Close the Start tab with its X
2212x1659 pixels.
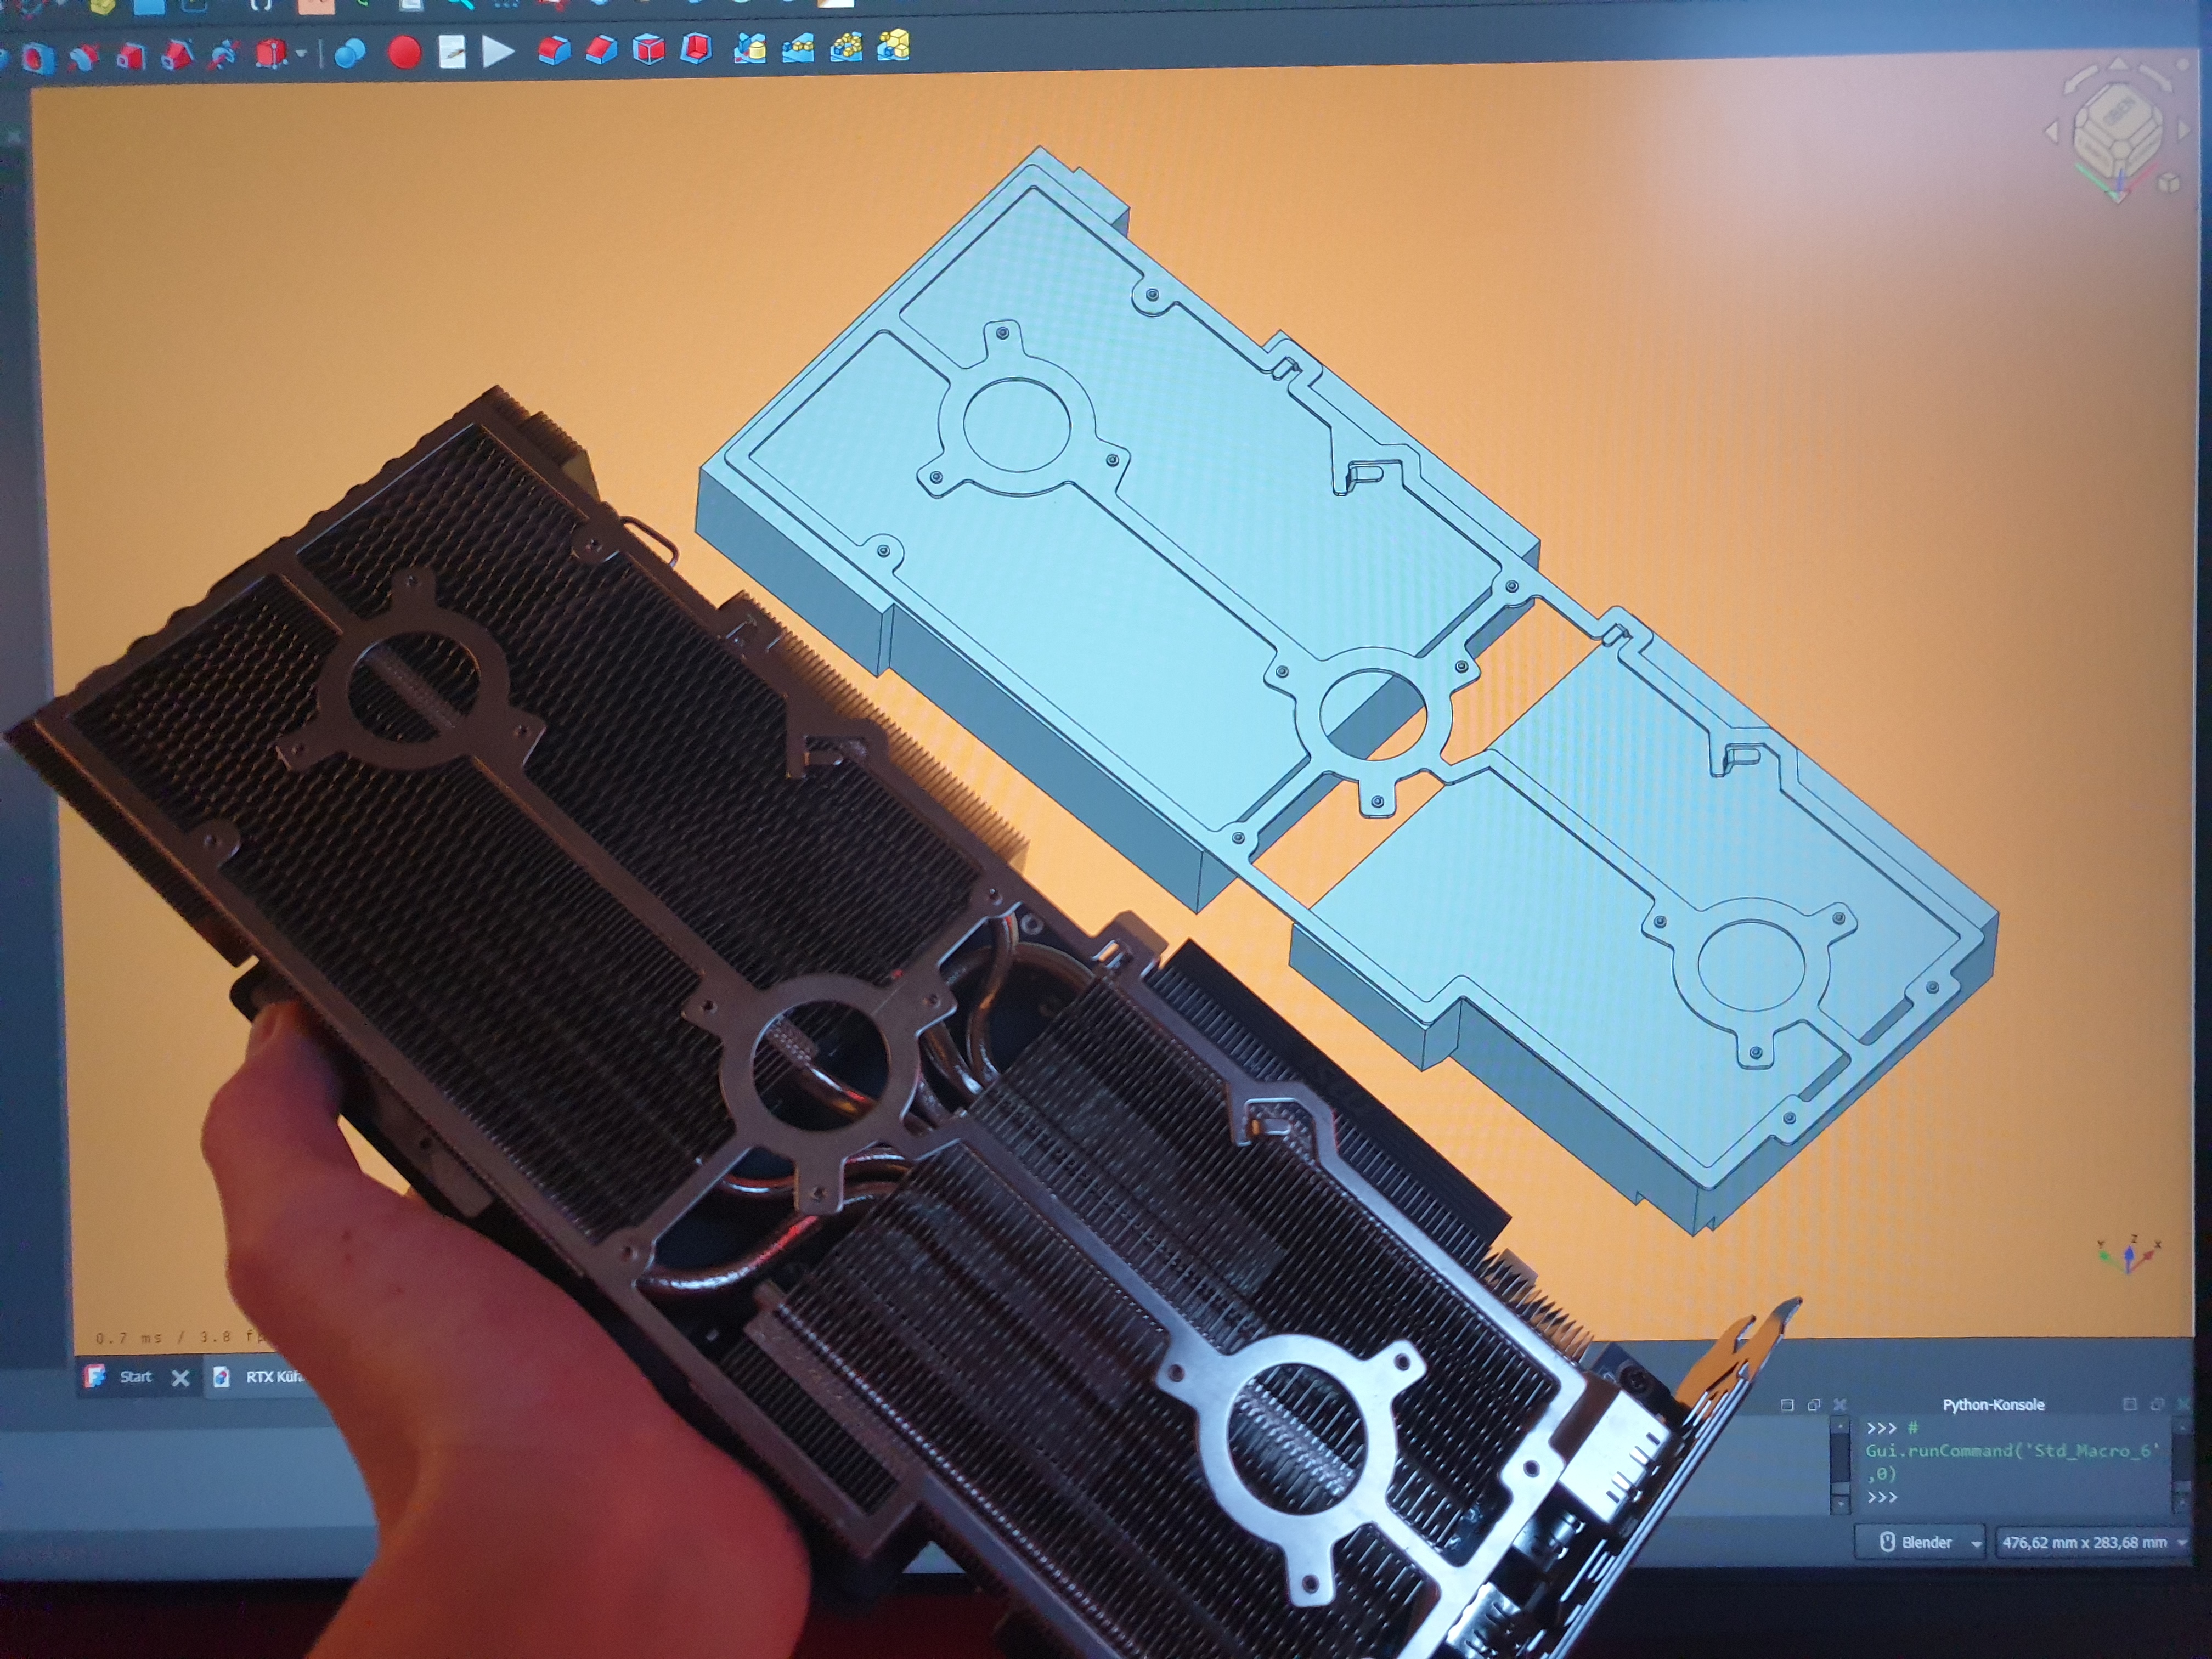point(181,1378)
